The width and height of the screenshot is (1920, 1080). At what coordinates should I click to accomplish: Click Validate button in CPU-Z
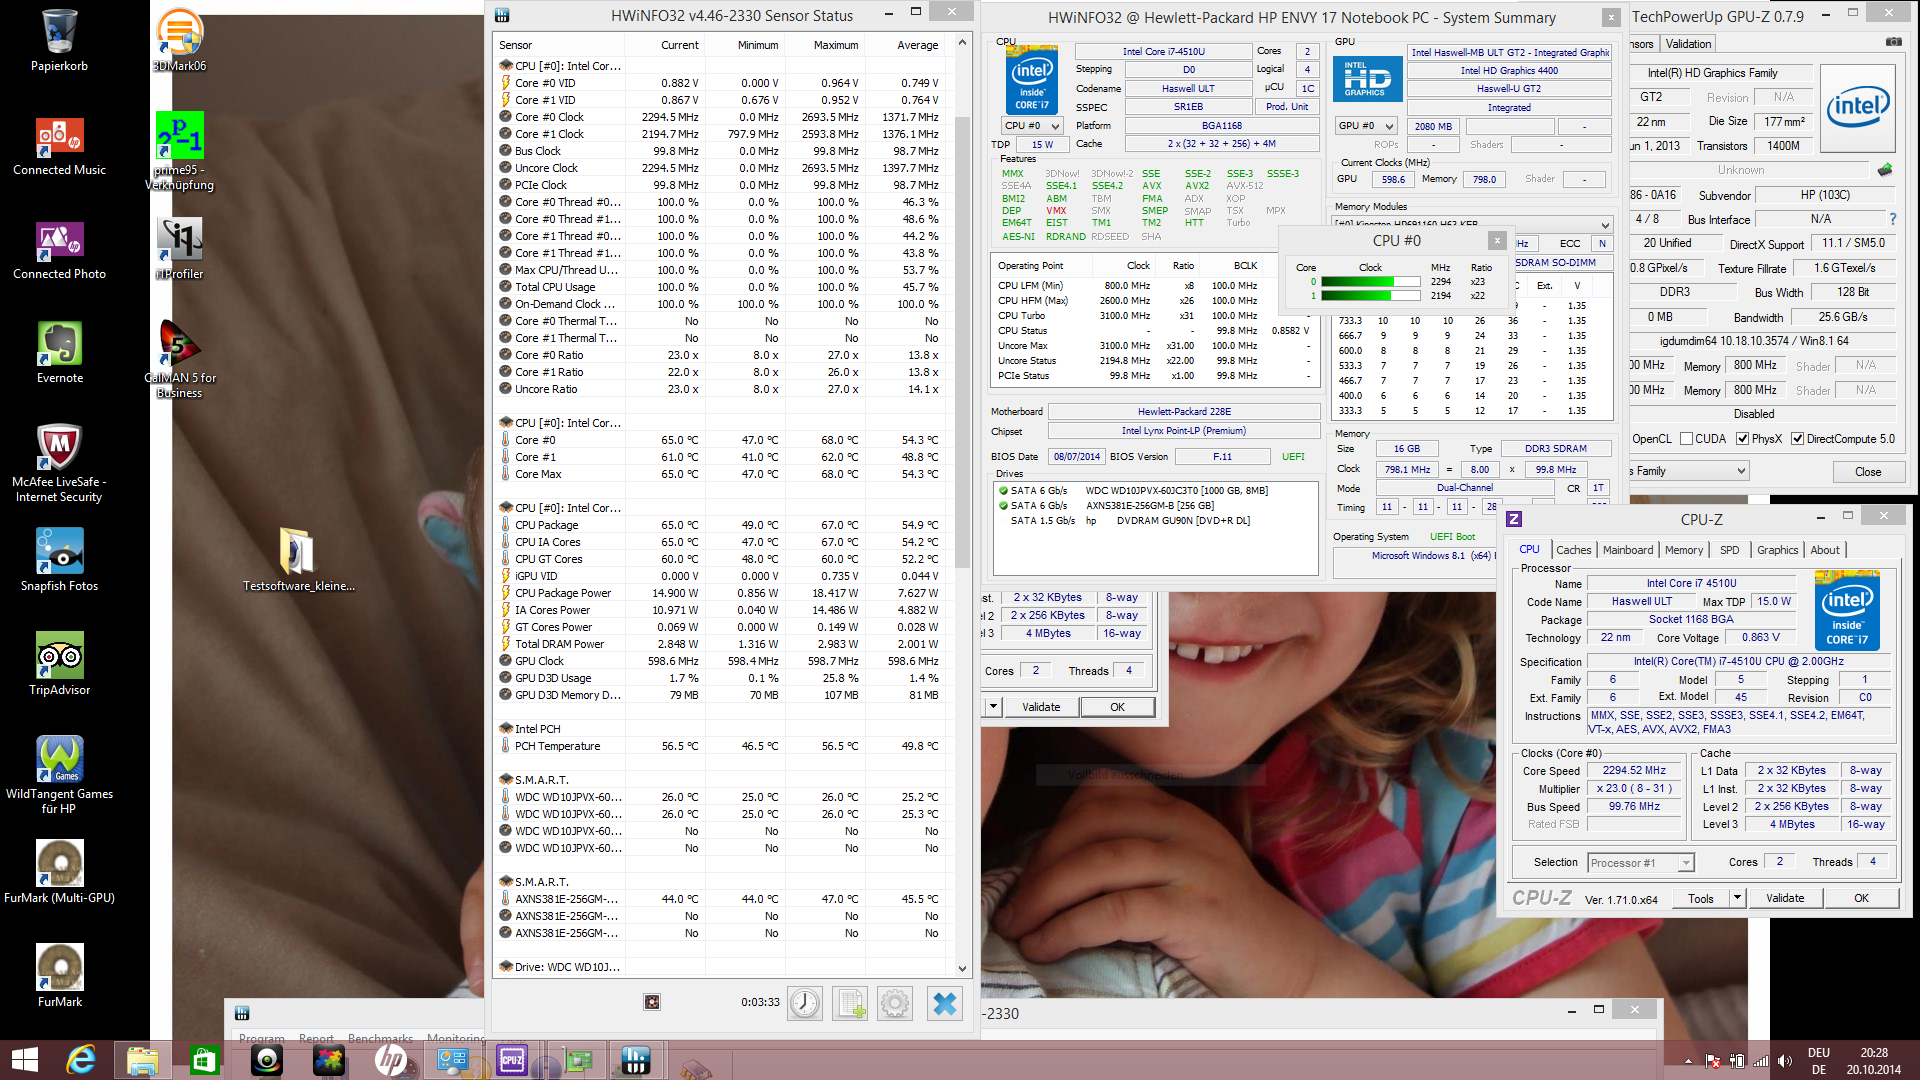click(x=1784, y=898)
